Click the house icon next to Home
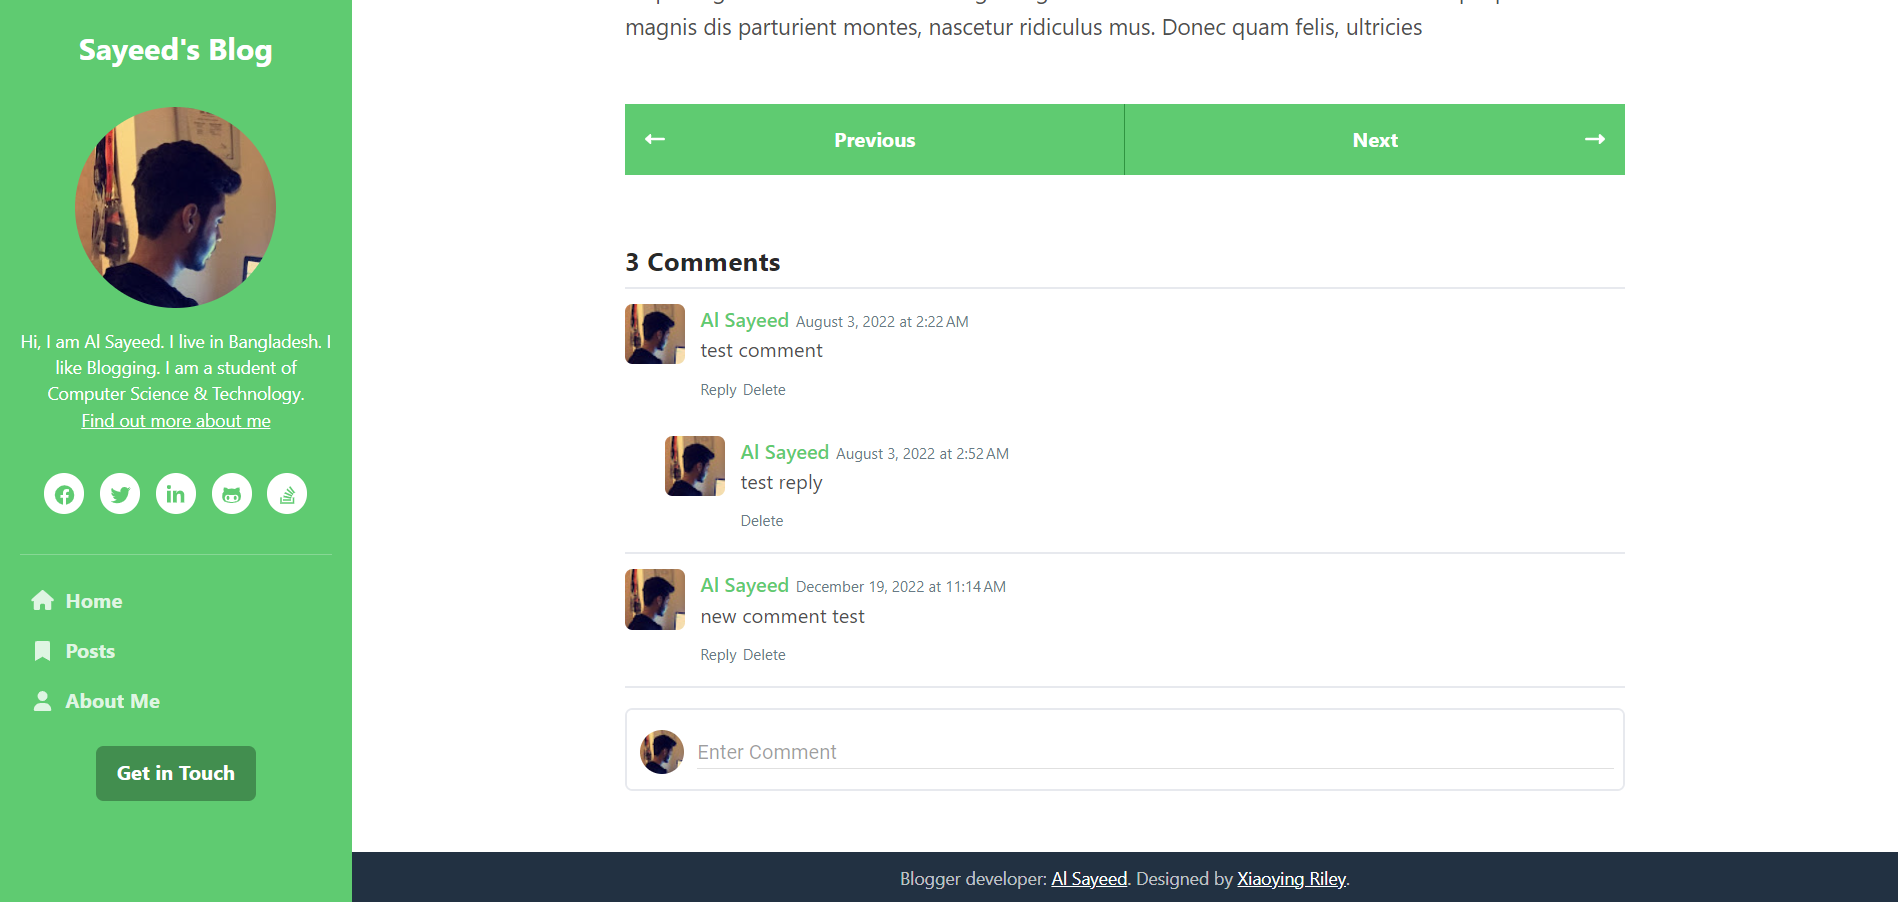 [42, 601]
